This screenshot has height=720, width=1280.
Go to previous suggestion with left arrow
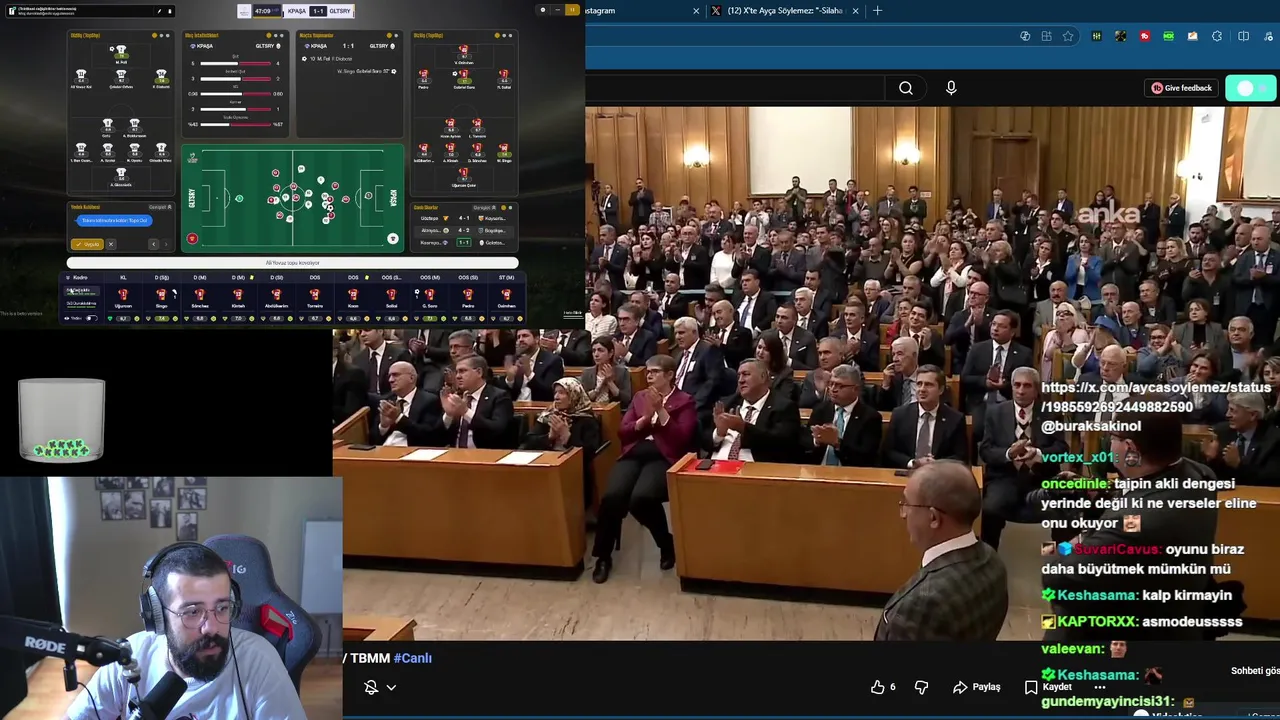tap(154, 244)
